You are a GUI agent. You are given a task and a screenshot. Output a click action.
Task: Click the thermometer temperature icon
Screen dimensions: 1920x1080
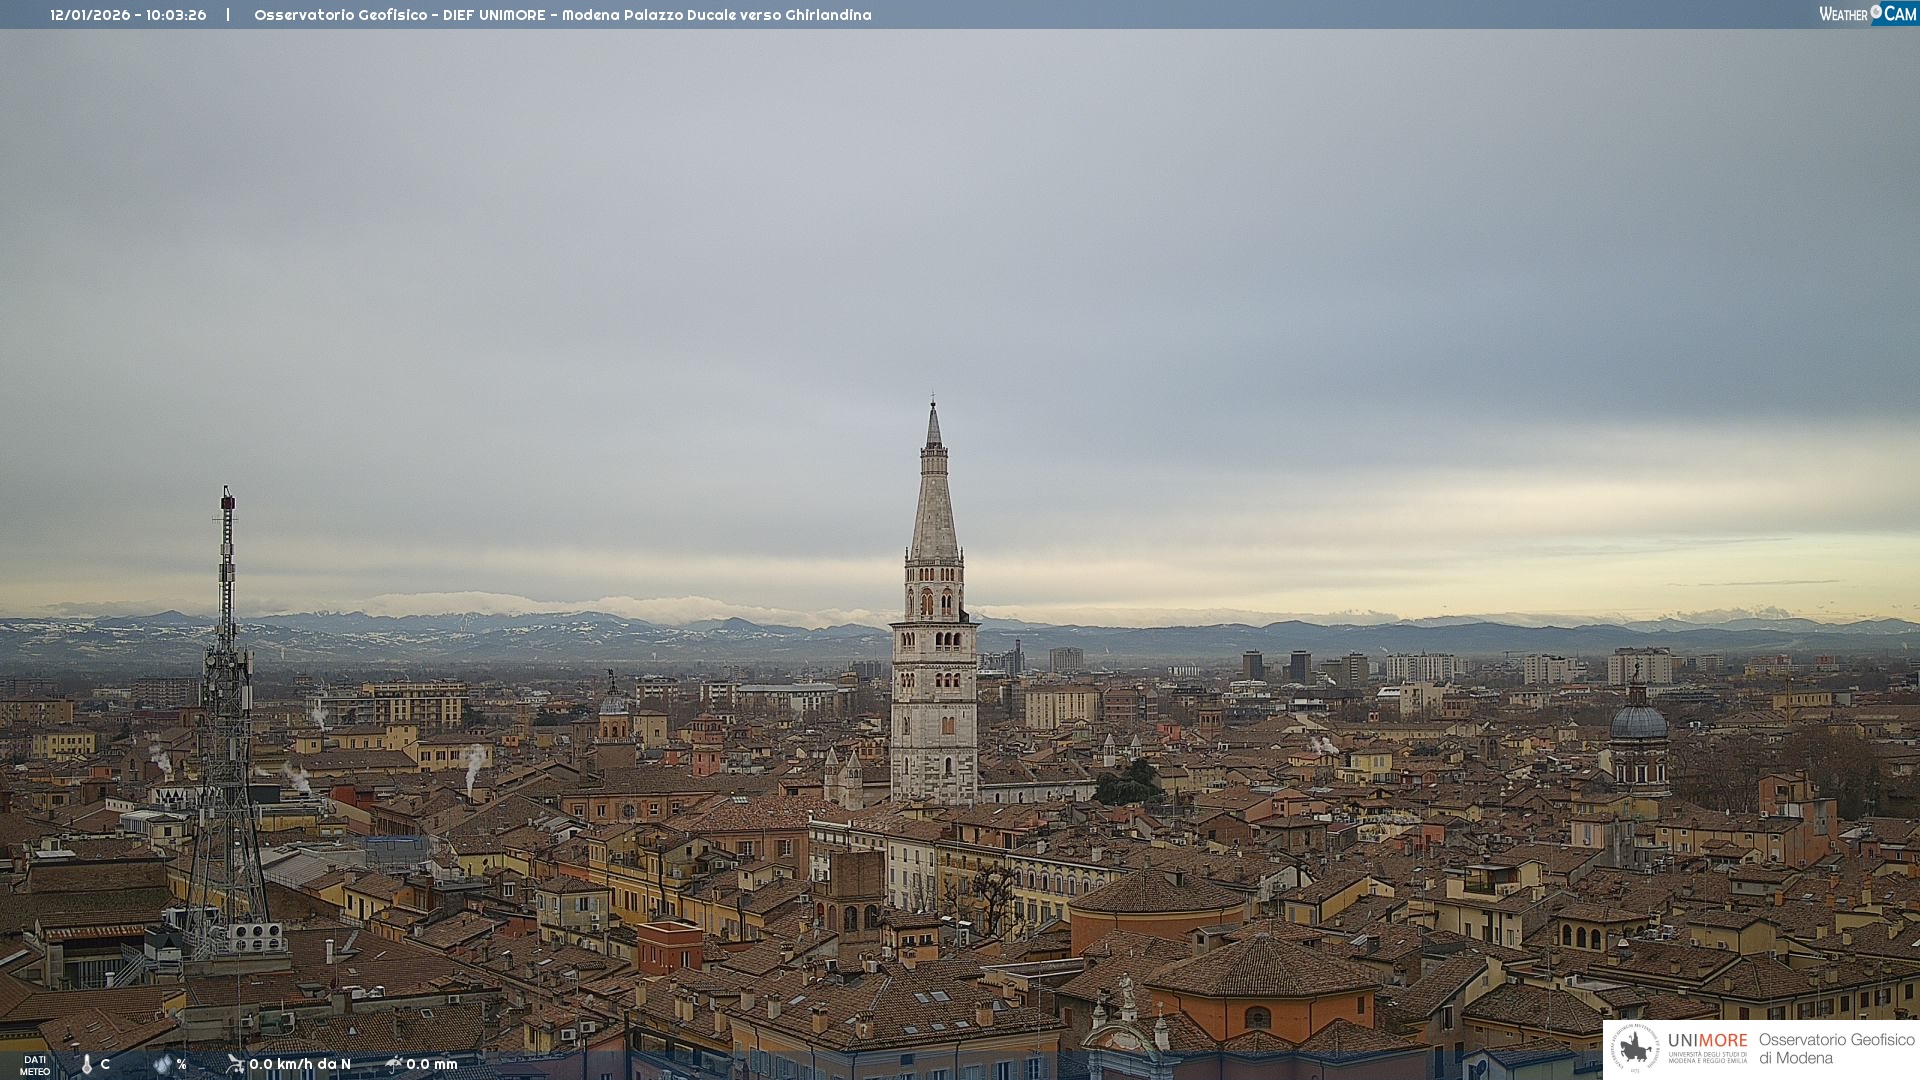(x=87, y=1065)
